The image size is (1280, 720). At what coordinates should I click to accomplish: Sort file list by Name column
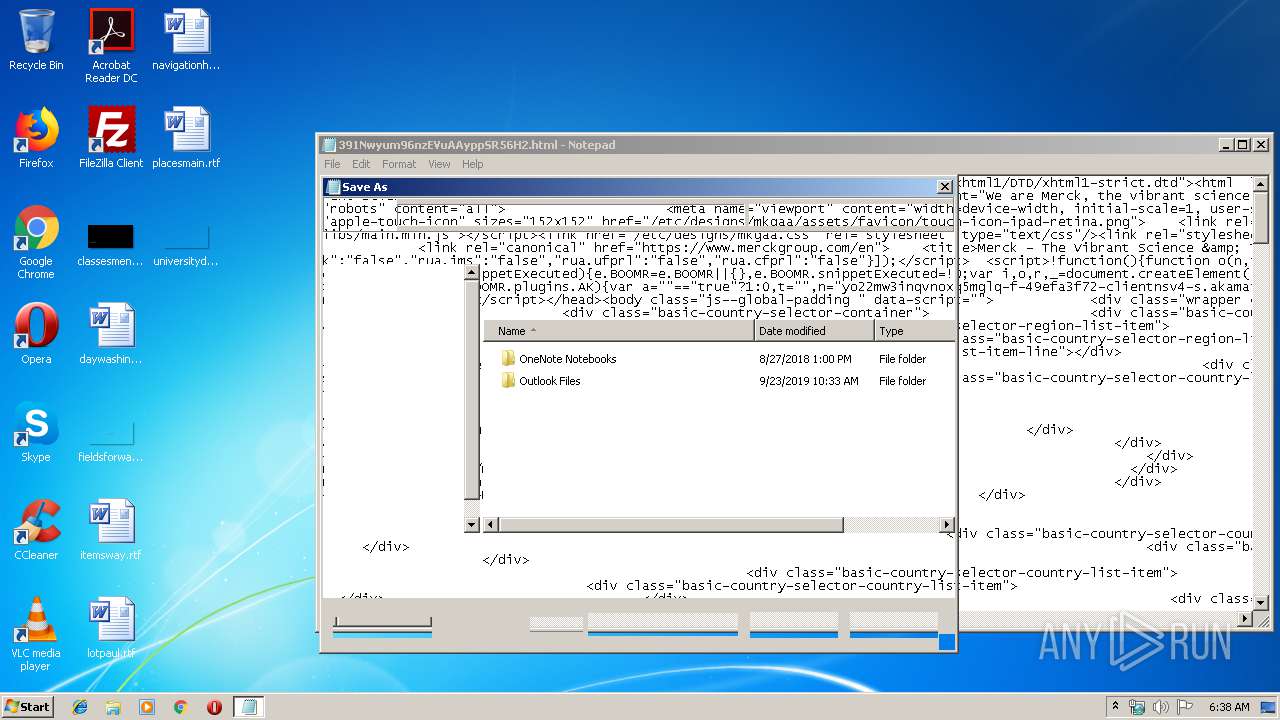coord(618,331)
